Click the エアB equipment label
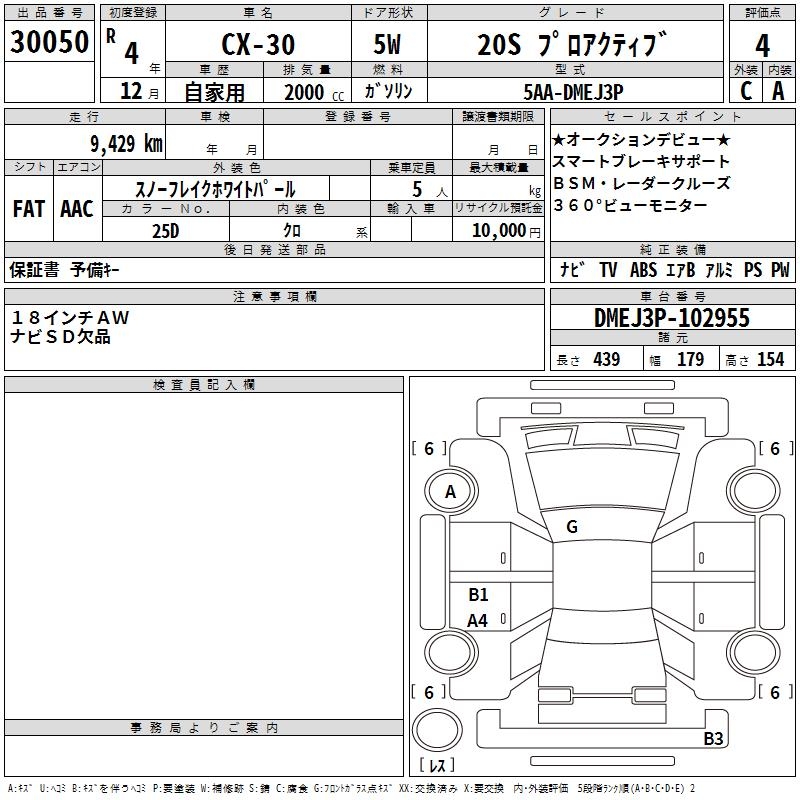This screenshot has height=800, width=800. tap(681, 270)
